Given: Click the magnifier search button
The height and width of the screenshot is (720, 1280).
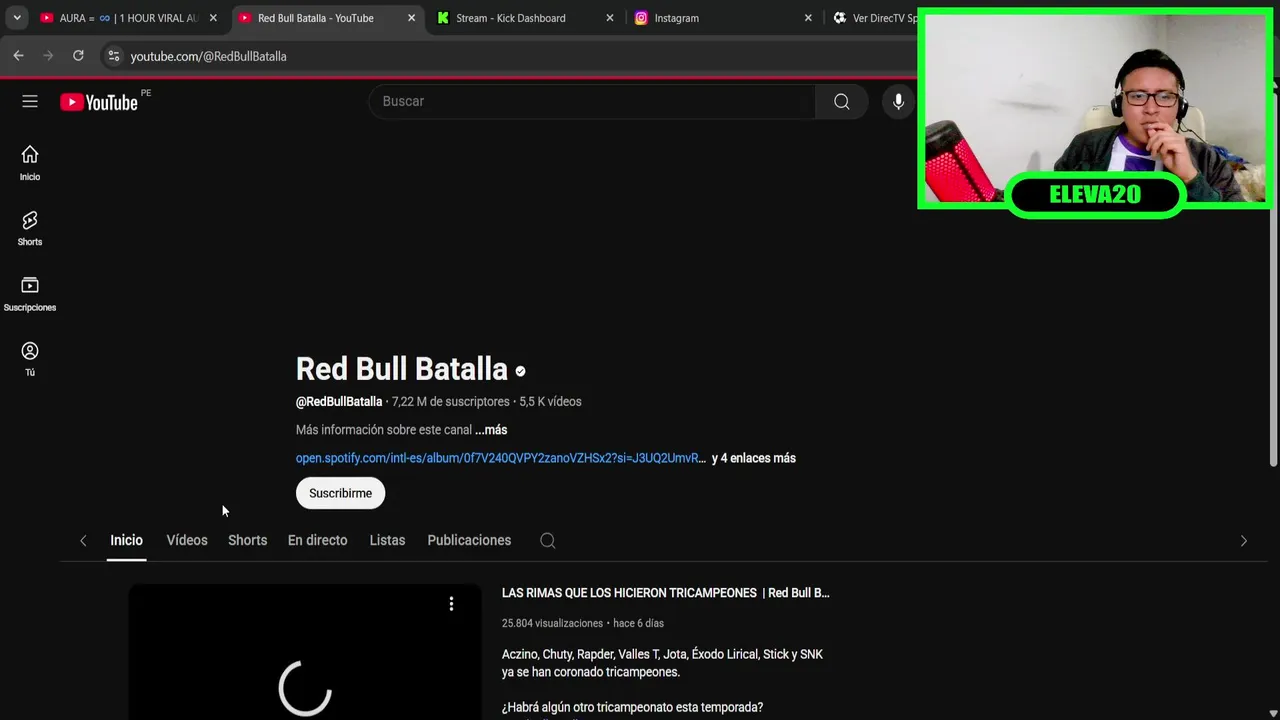Looking at the screenshot, I should coord(841,101).
